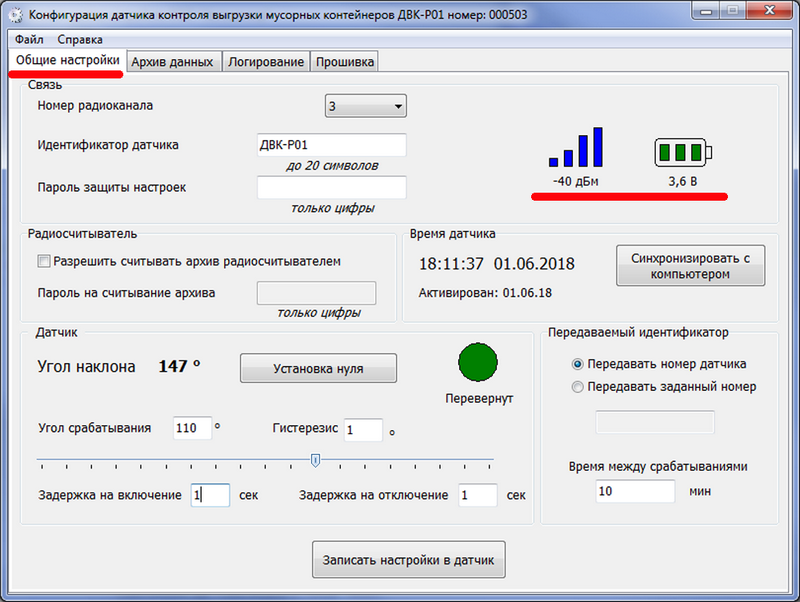Click the custom transmitted number field
The height and width of the screenshot is (602, 800).
[655, 422]
